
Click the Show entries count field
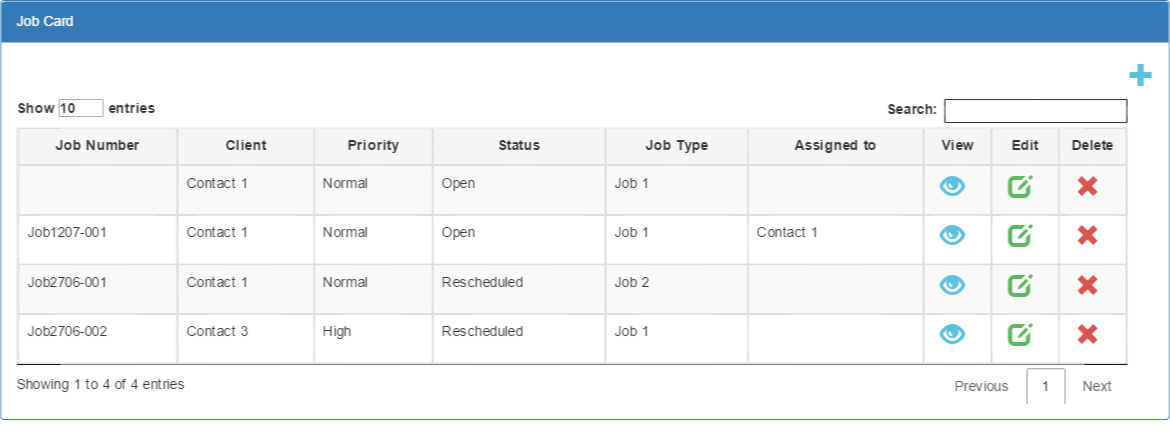click(x=81, y=108)
